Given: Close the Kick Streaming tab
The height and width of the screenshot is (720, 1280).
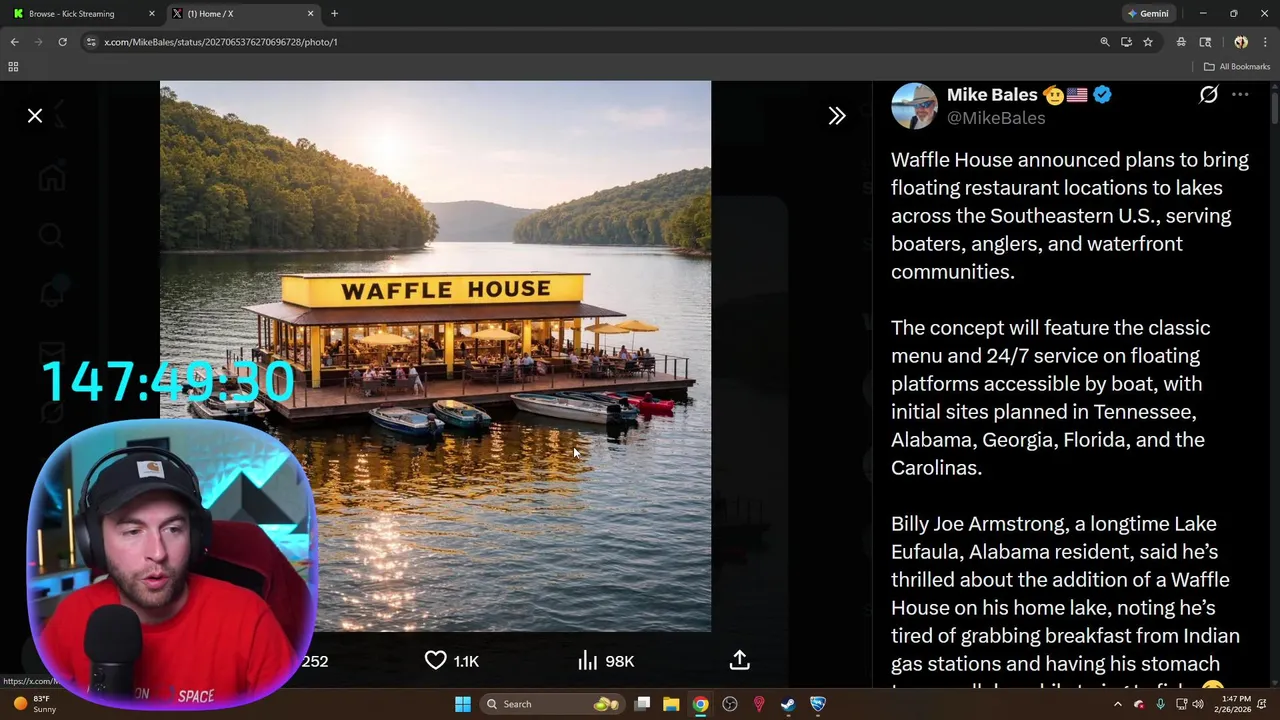Looking at the screenshot, I should 152,14.
